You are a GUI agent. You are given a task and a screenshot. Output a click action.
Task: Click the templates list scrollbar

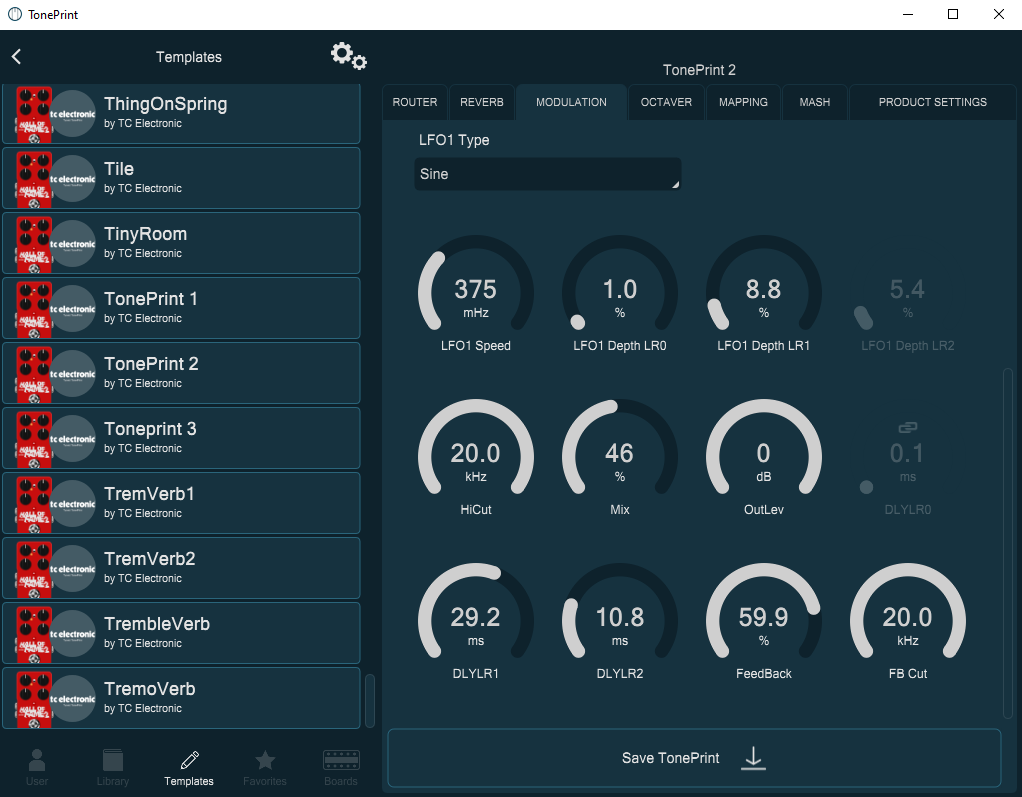370,701
